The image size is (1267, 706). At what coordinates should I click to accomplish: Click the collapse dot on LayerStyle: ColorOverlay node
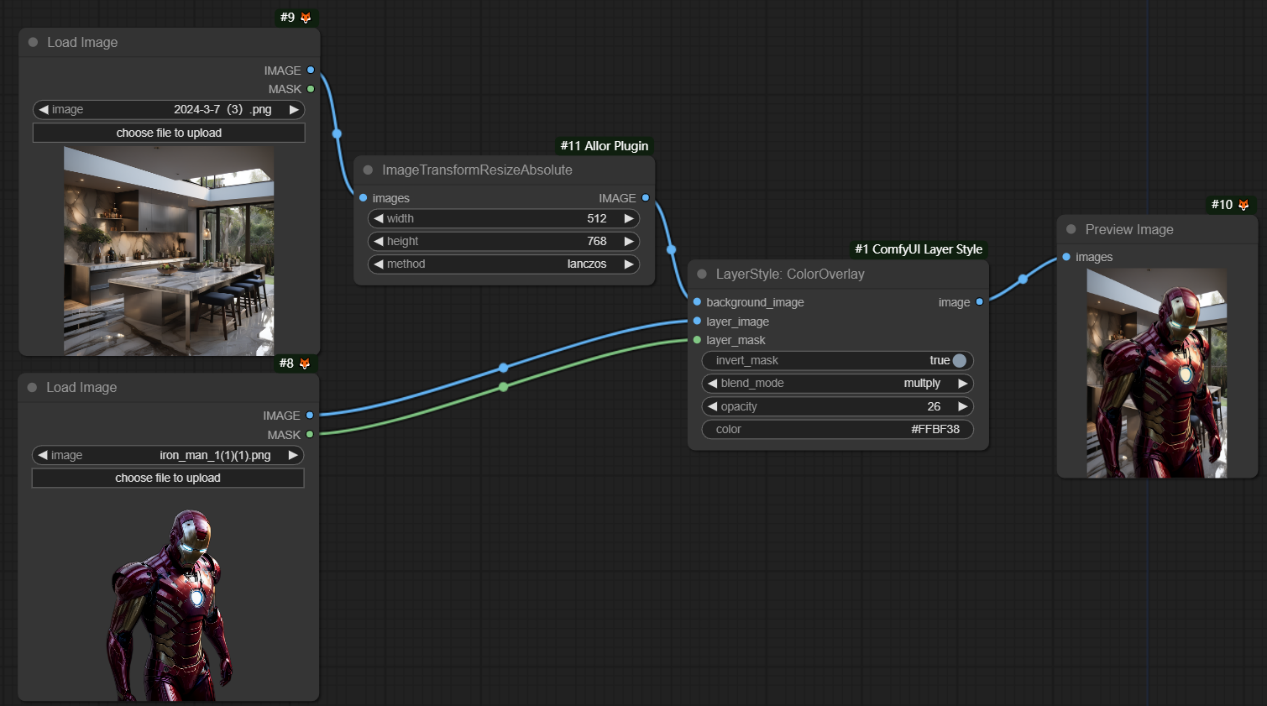click(x=702, y=274)
